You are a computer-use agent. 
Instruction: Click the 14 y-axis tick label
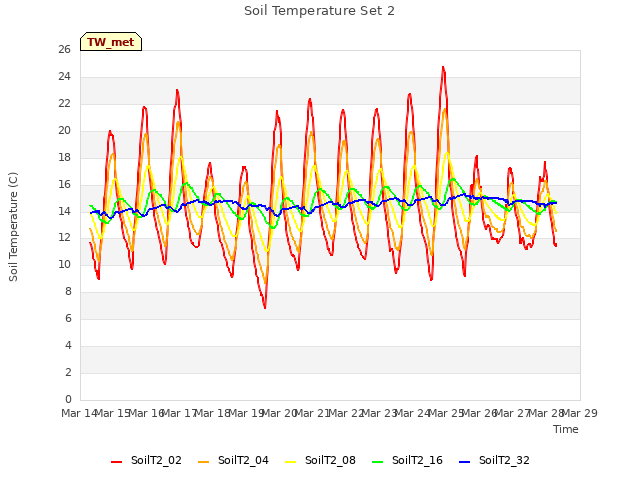[64, 211]
